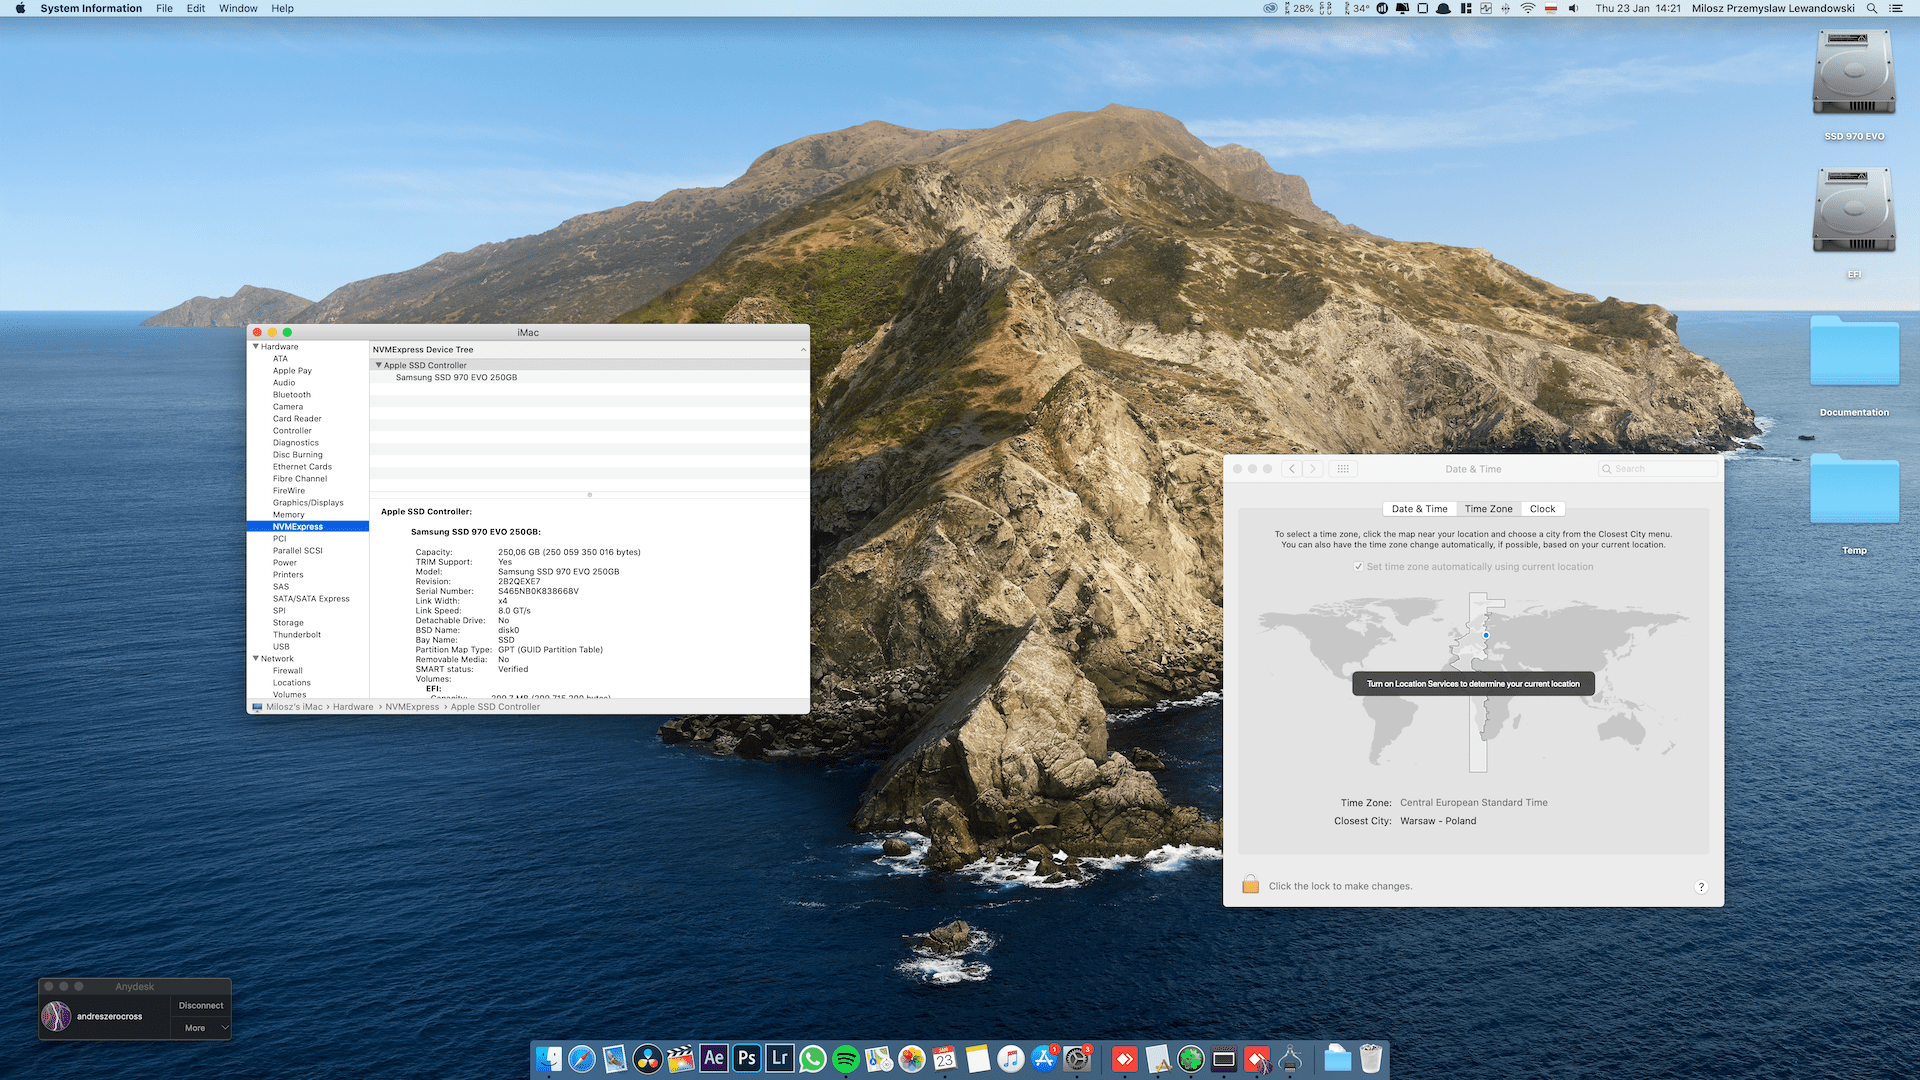The width and height of the screenshot is (1920, 1080).
Task: Go back in Date & Time preferences
Action: click(x=1292, y=468)
